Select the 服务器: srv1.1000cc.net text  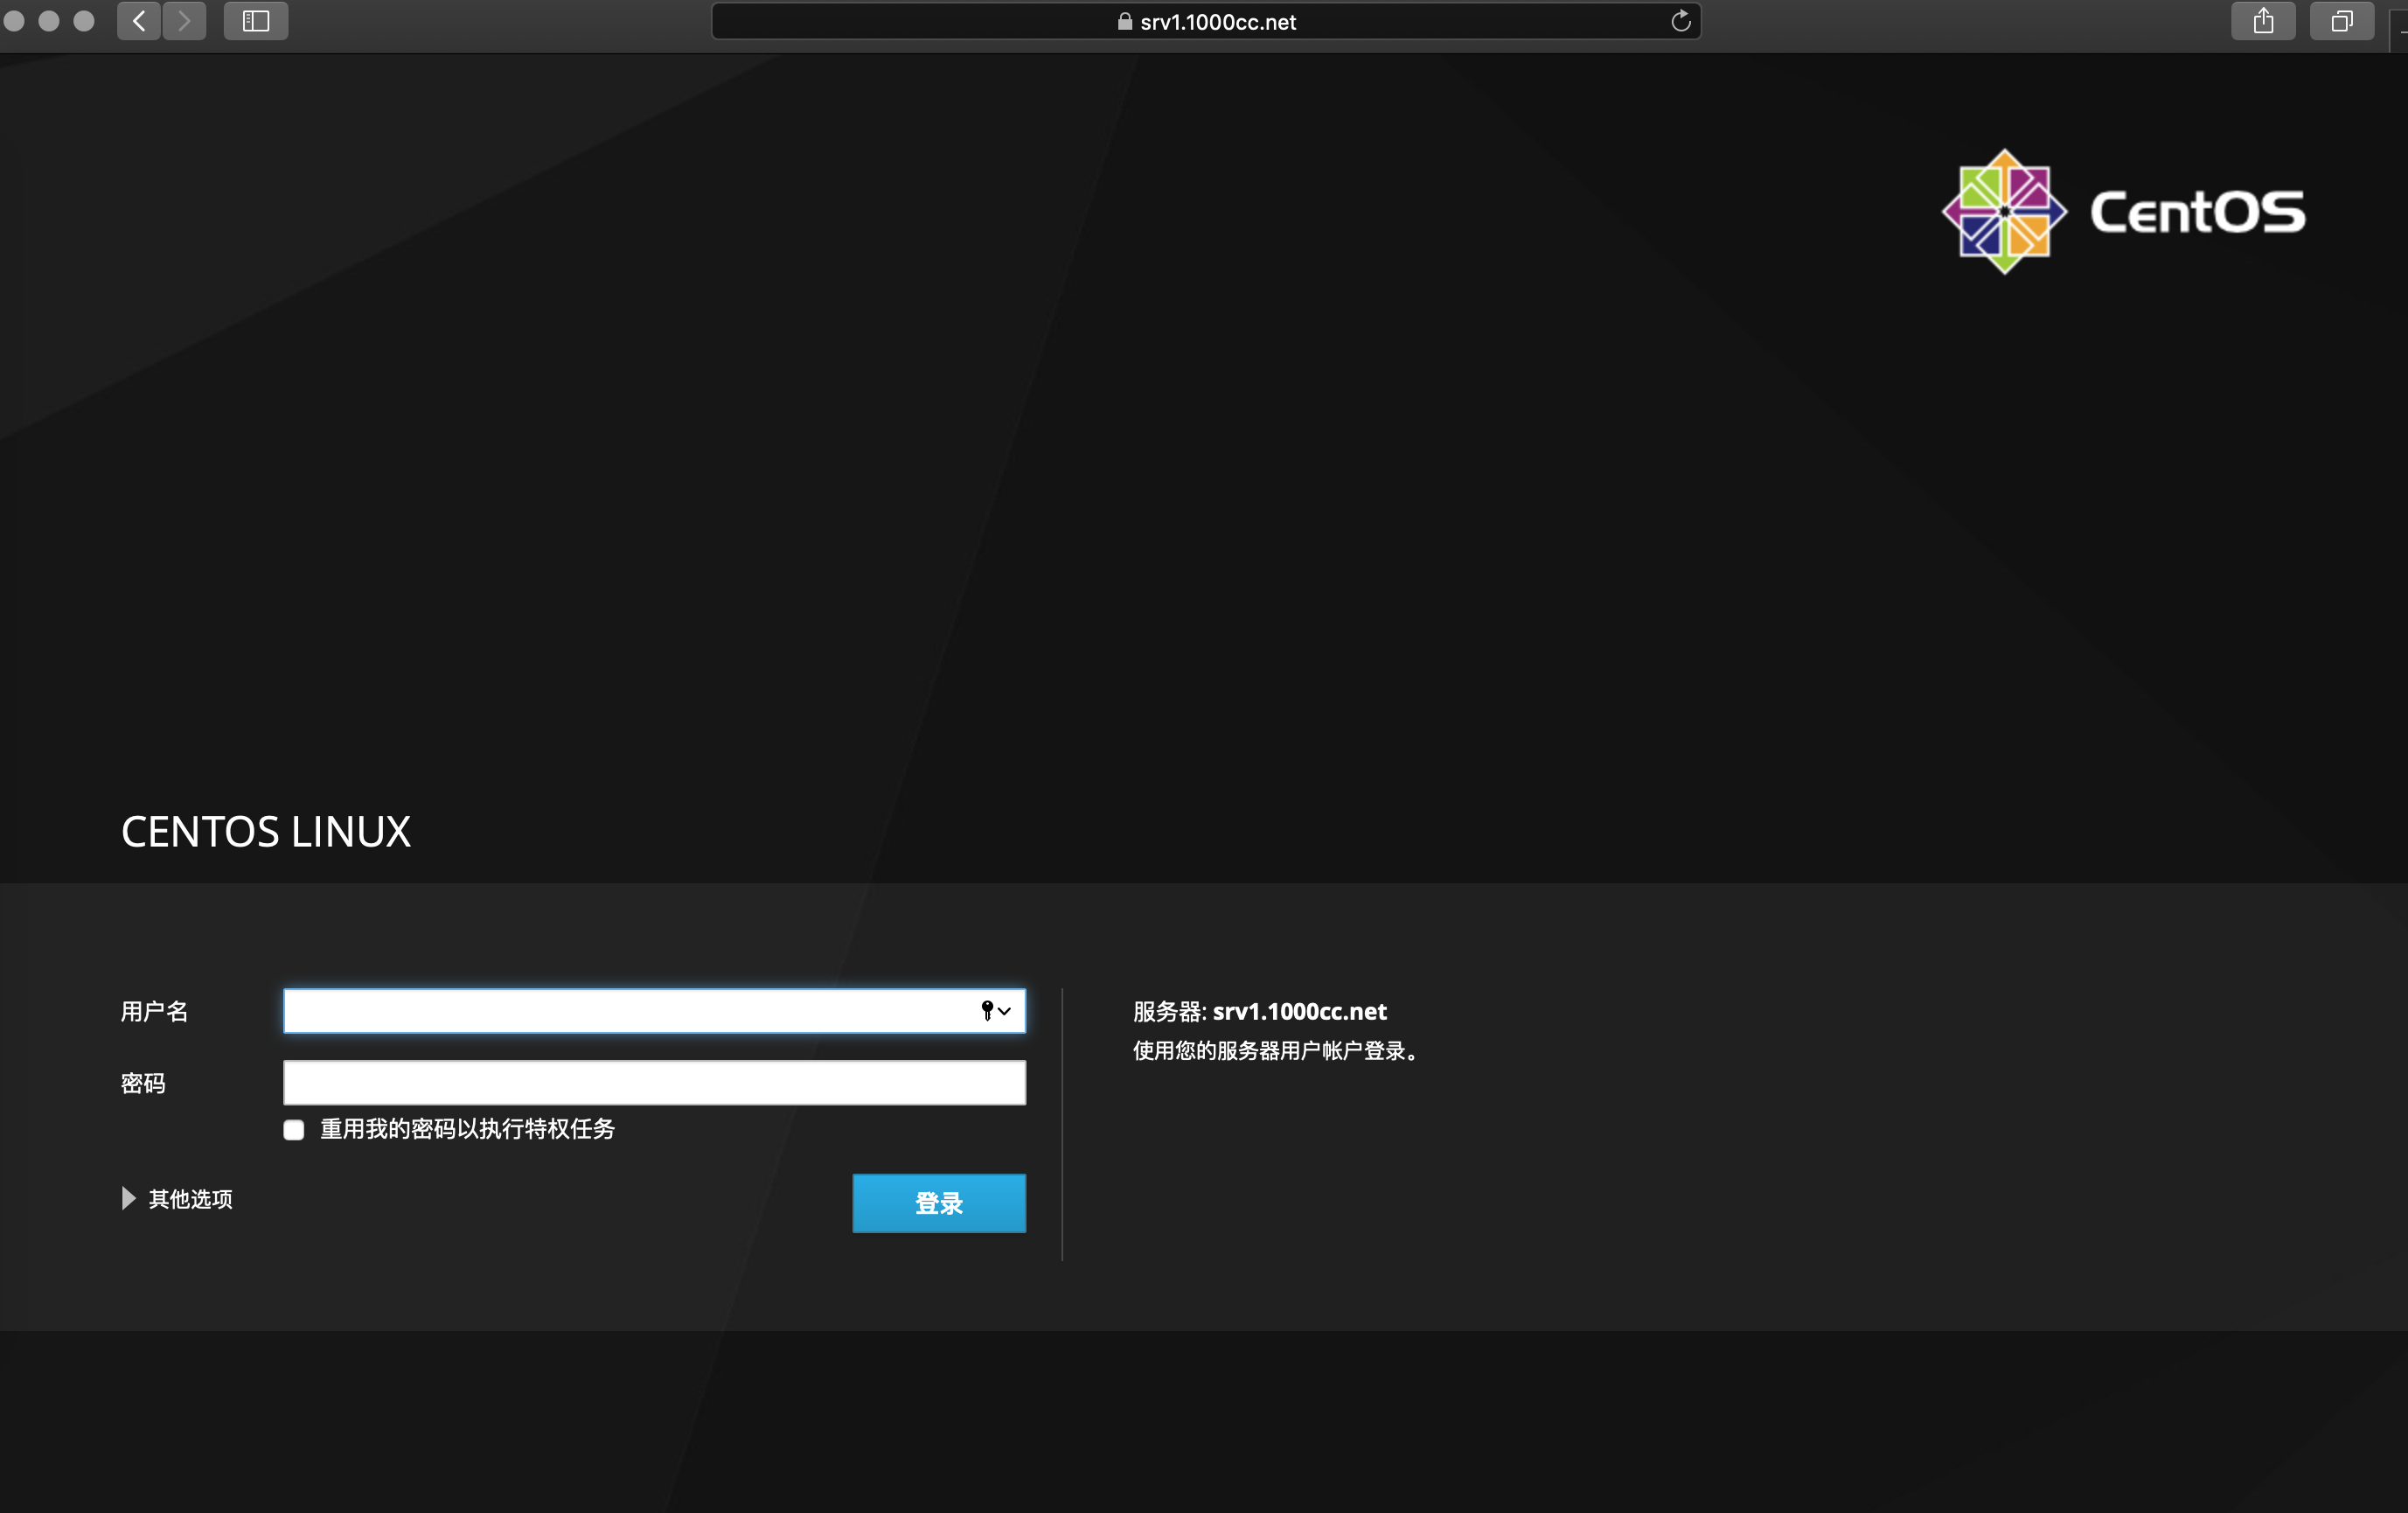point(1259,1011)
